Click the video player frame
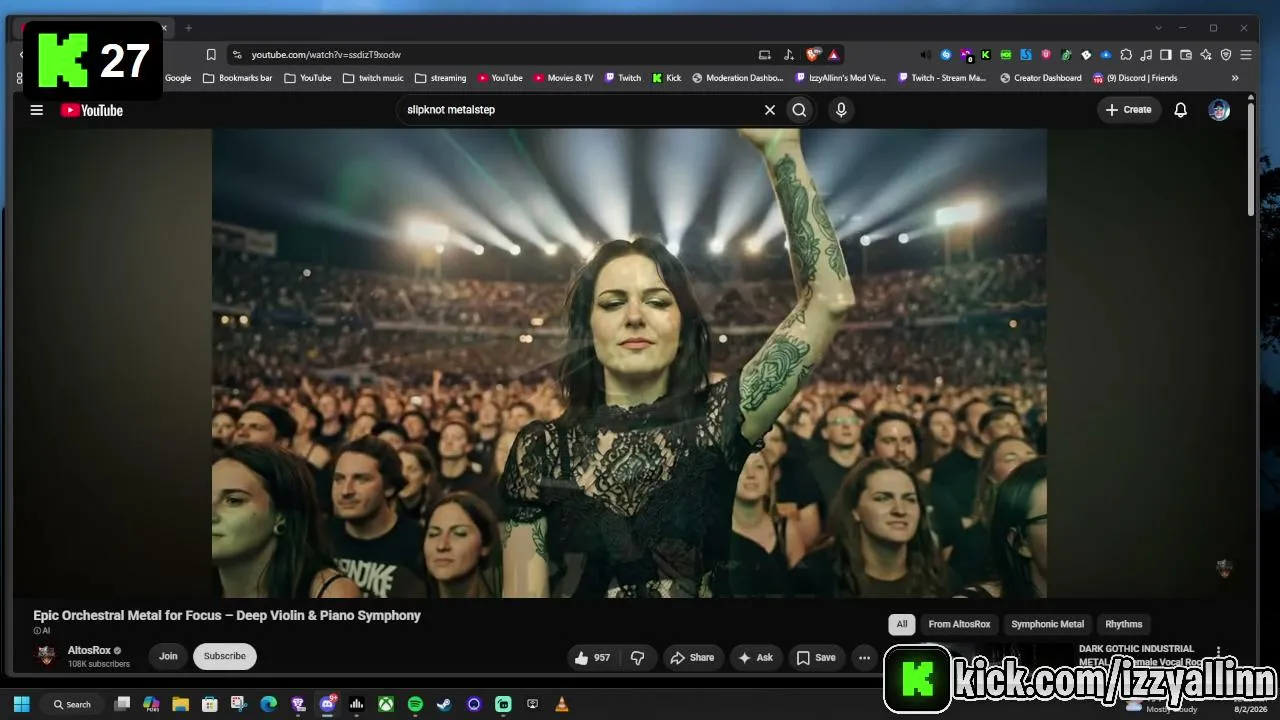 (629, 363)
